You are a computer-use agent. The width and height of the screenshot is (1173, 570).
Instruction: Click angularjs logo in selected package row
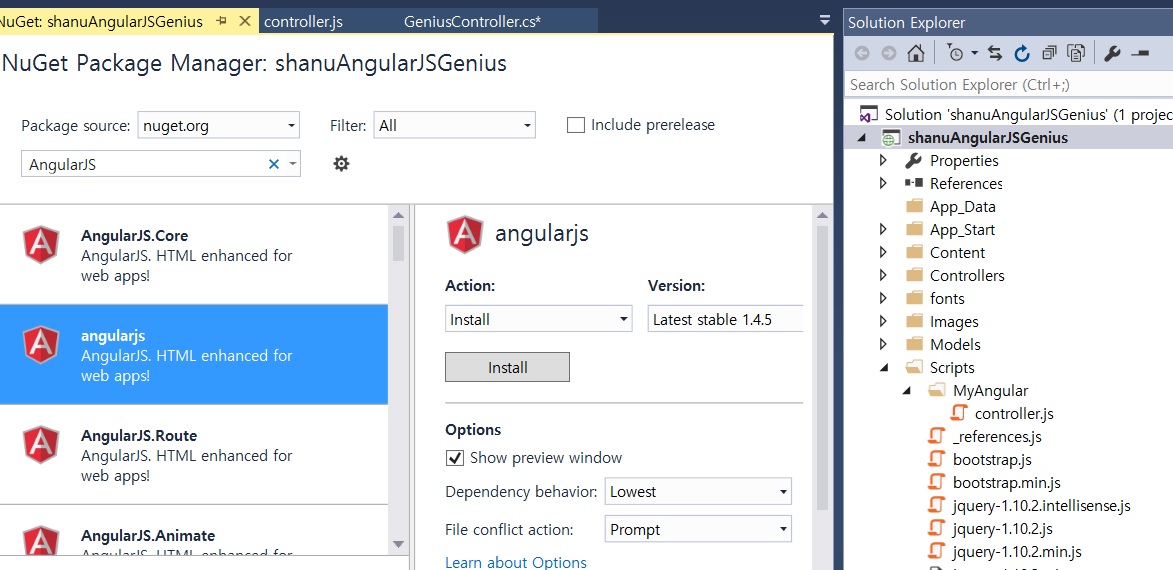click(x=41, y=346)
